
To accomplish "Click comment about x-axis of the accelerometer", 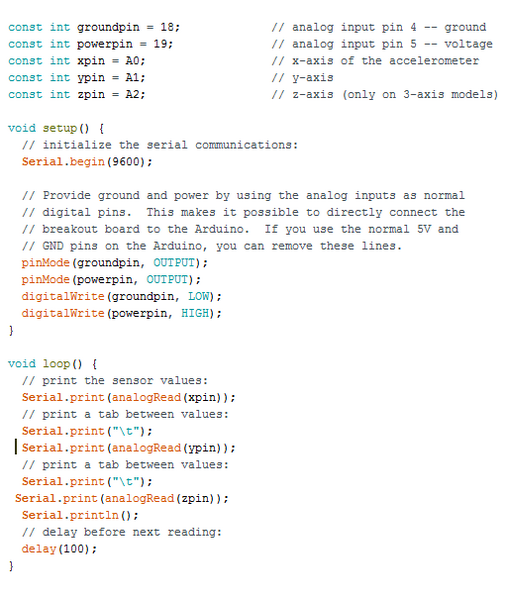I will coord(375,61).
